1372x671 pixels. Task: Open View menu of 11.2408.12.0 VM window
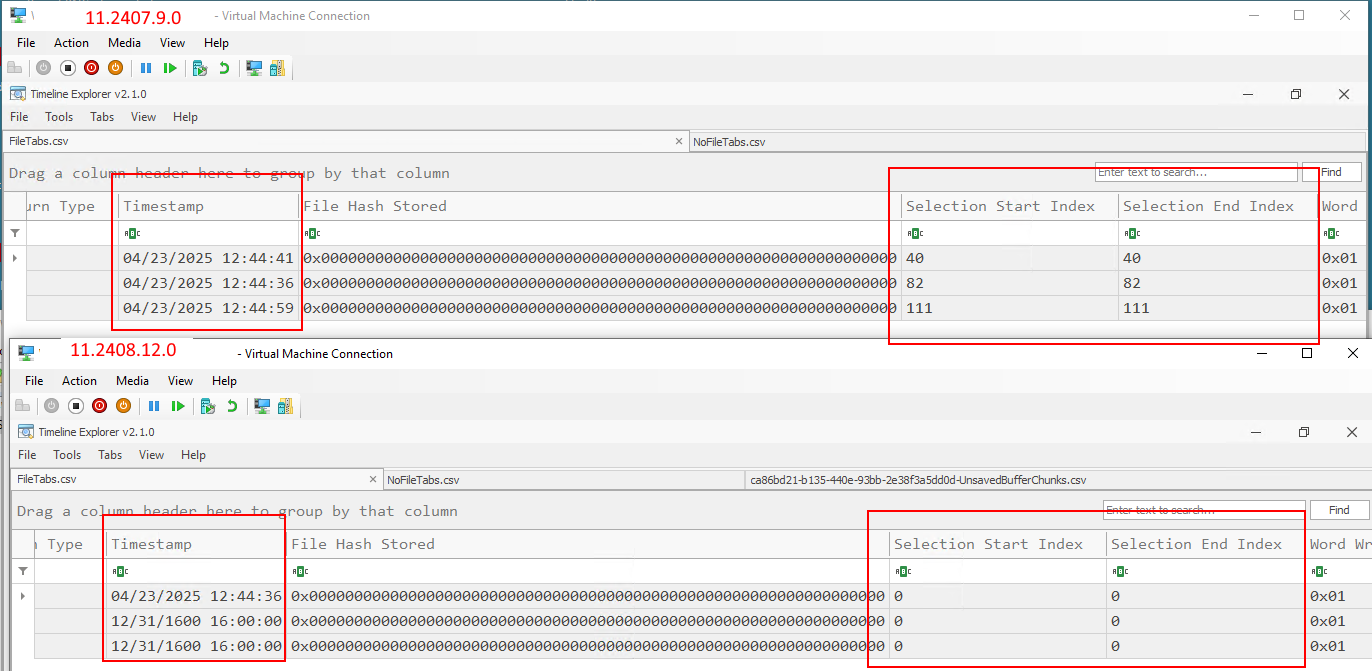(x=180, y=381)
